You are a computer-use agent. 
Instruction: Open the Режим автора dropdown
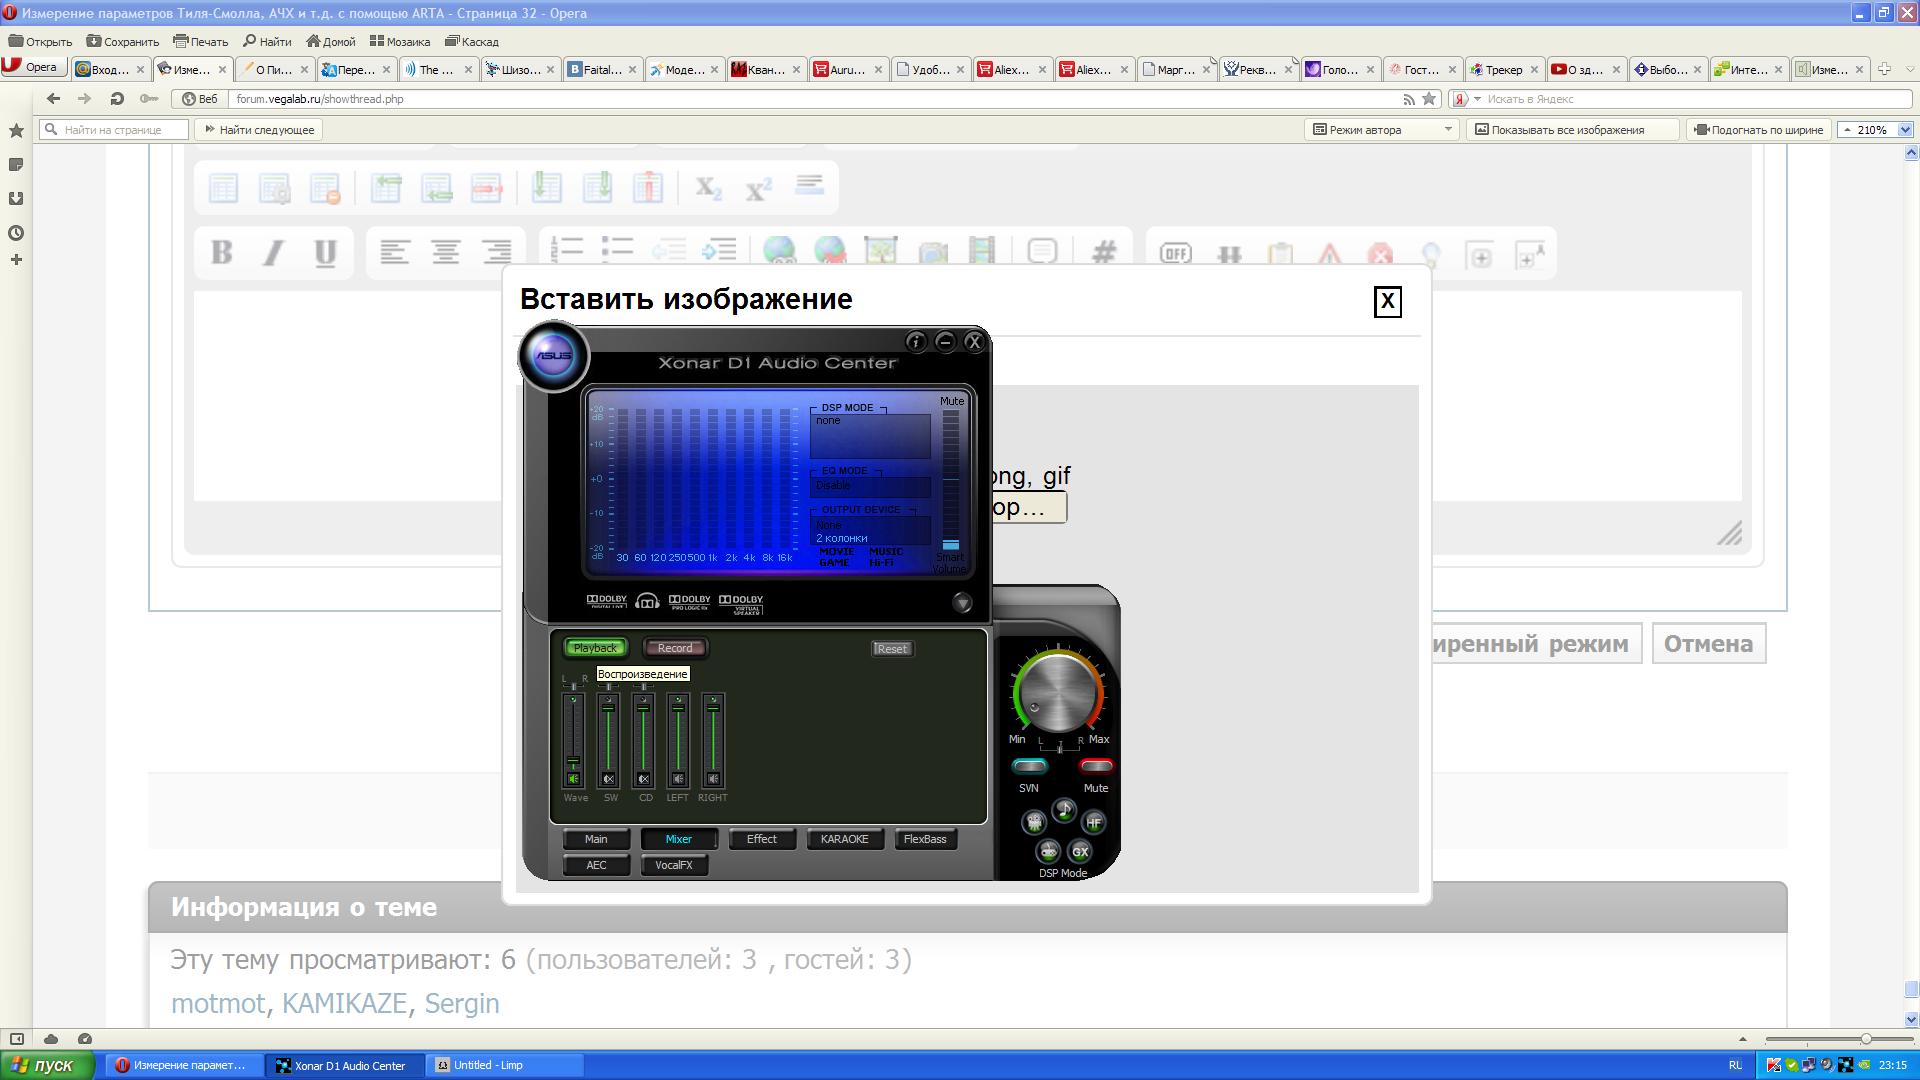(x=1383, y=130)
